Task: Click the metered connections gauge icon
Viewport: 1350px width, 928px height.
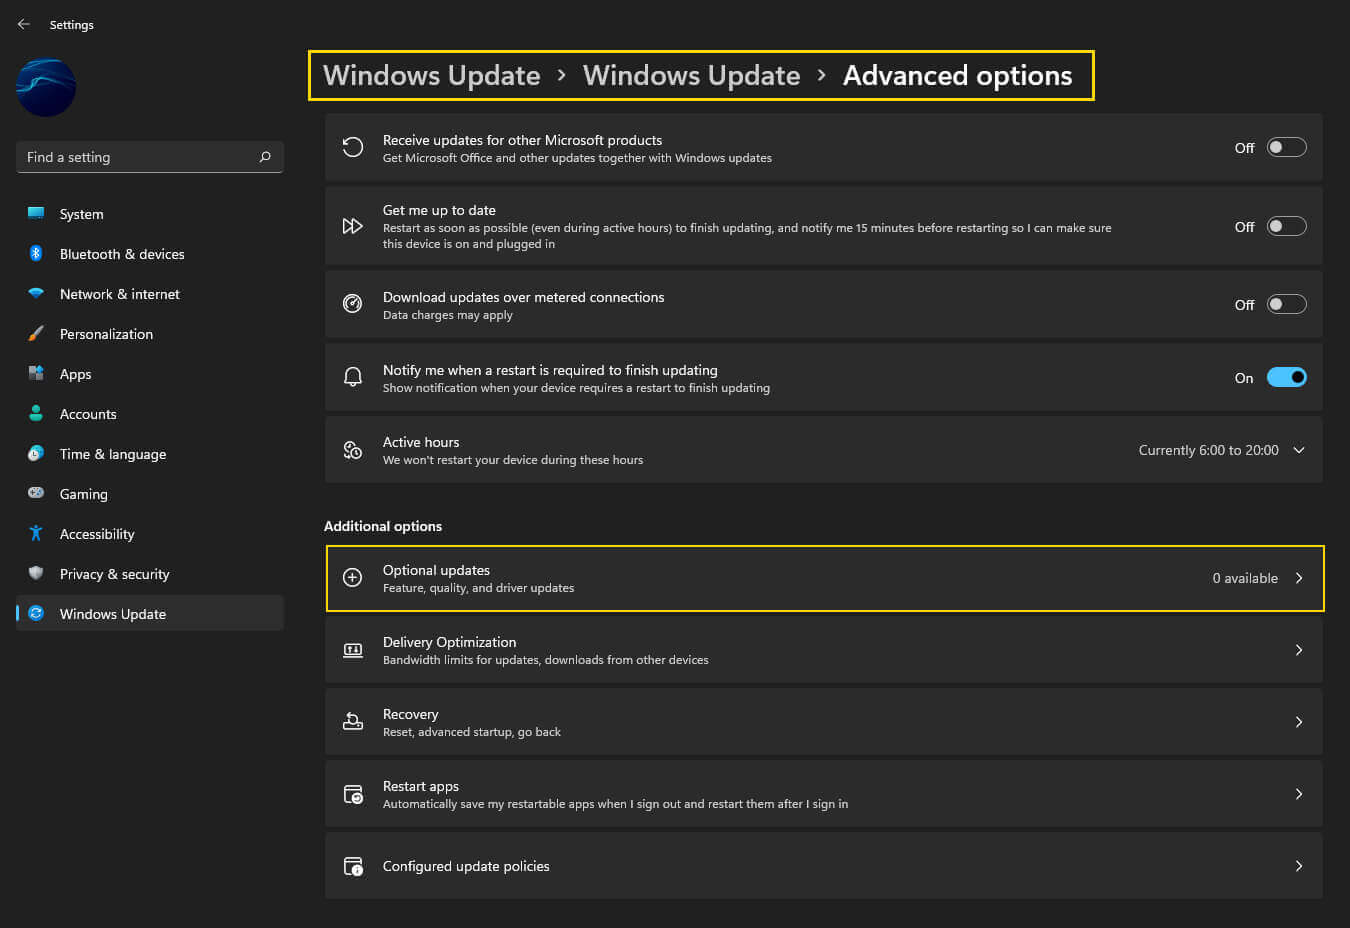Action: [353, 304]
